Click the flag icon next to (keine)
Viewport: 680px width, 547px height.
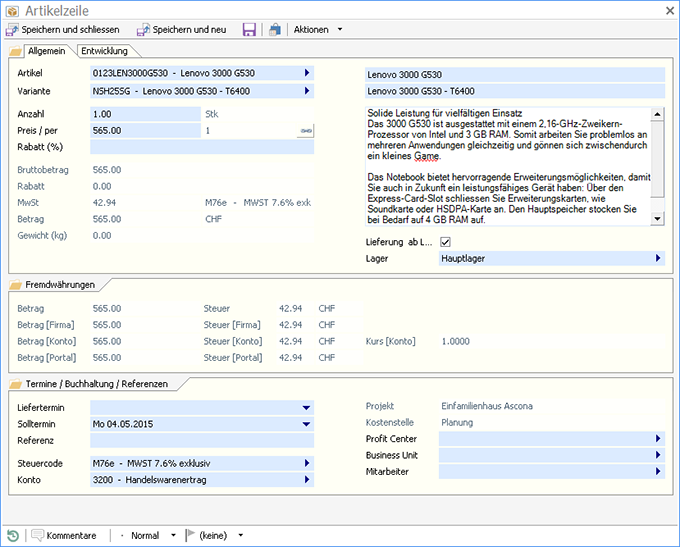pyautogui.click(x=190, y=535)
